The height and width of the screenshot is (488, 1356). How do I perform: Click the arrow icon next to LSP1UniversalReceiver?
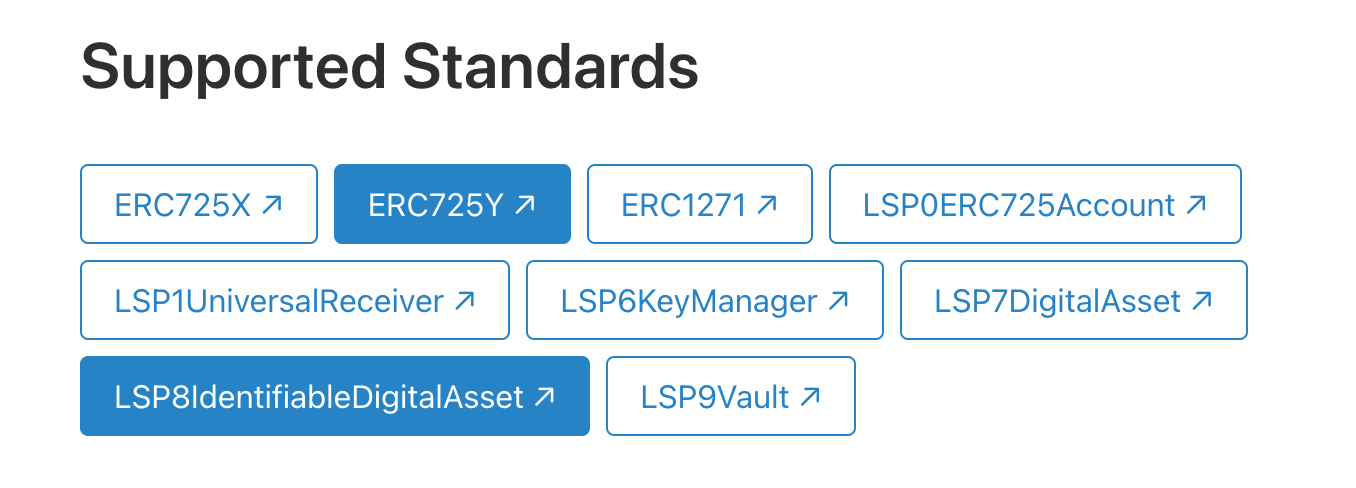click(x=464, y=301)
